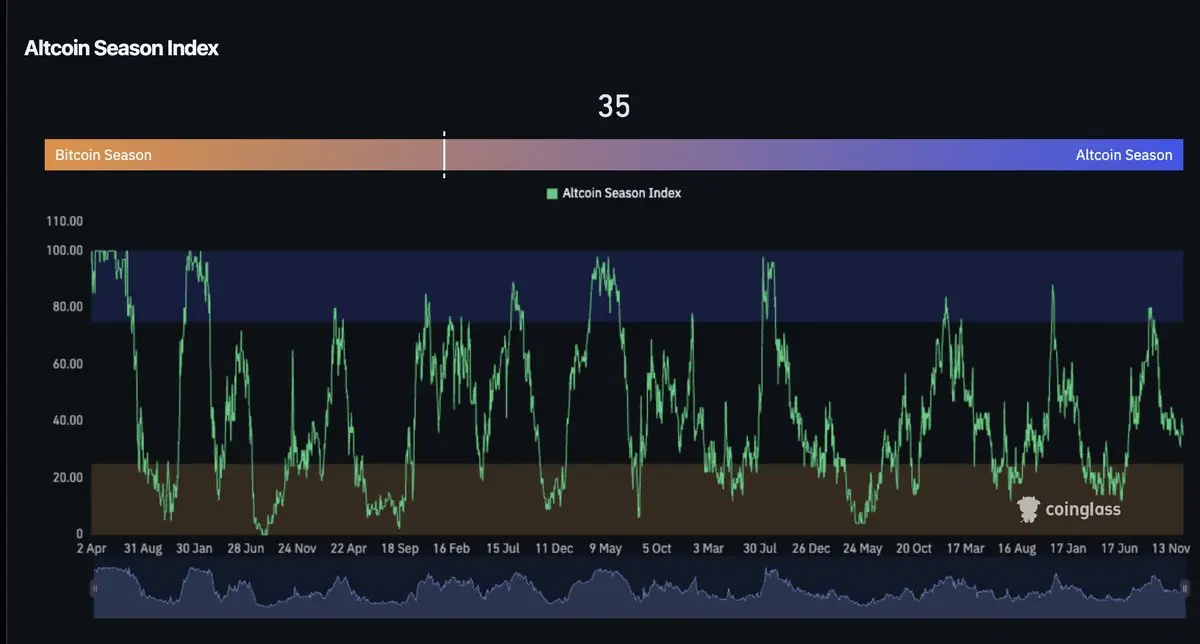Screen dimensions: 1200x644
Task: Click the '16 Aug' x-axis date
Action: [x=1017, y=549]
